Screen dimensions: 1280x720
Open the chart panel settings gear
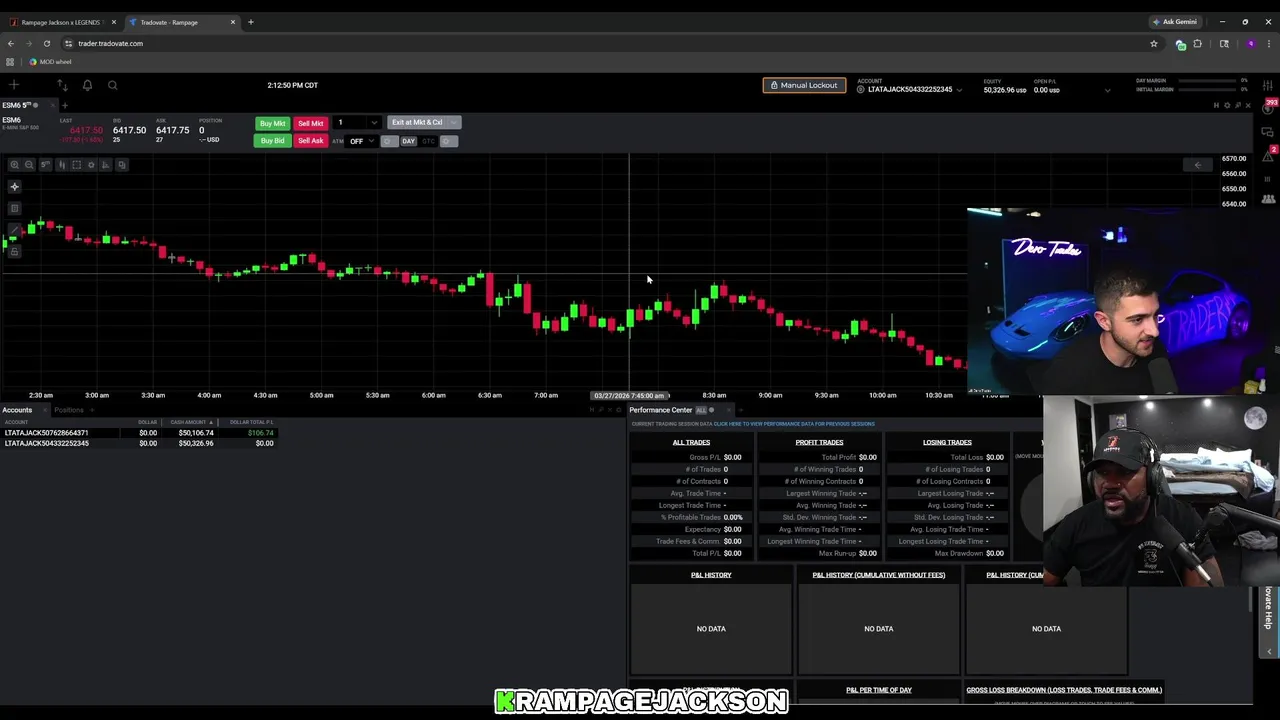coord(1227,105)
